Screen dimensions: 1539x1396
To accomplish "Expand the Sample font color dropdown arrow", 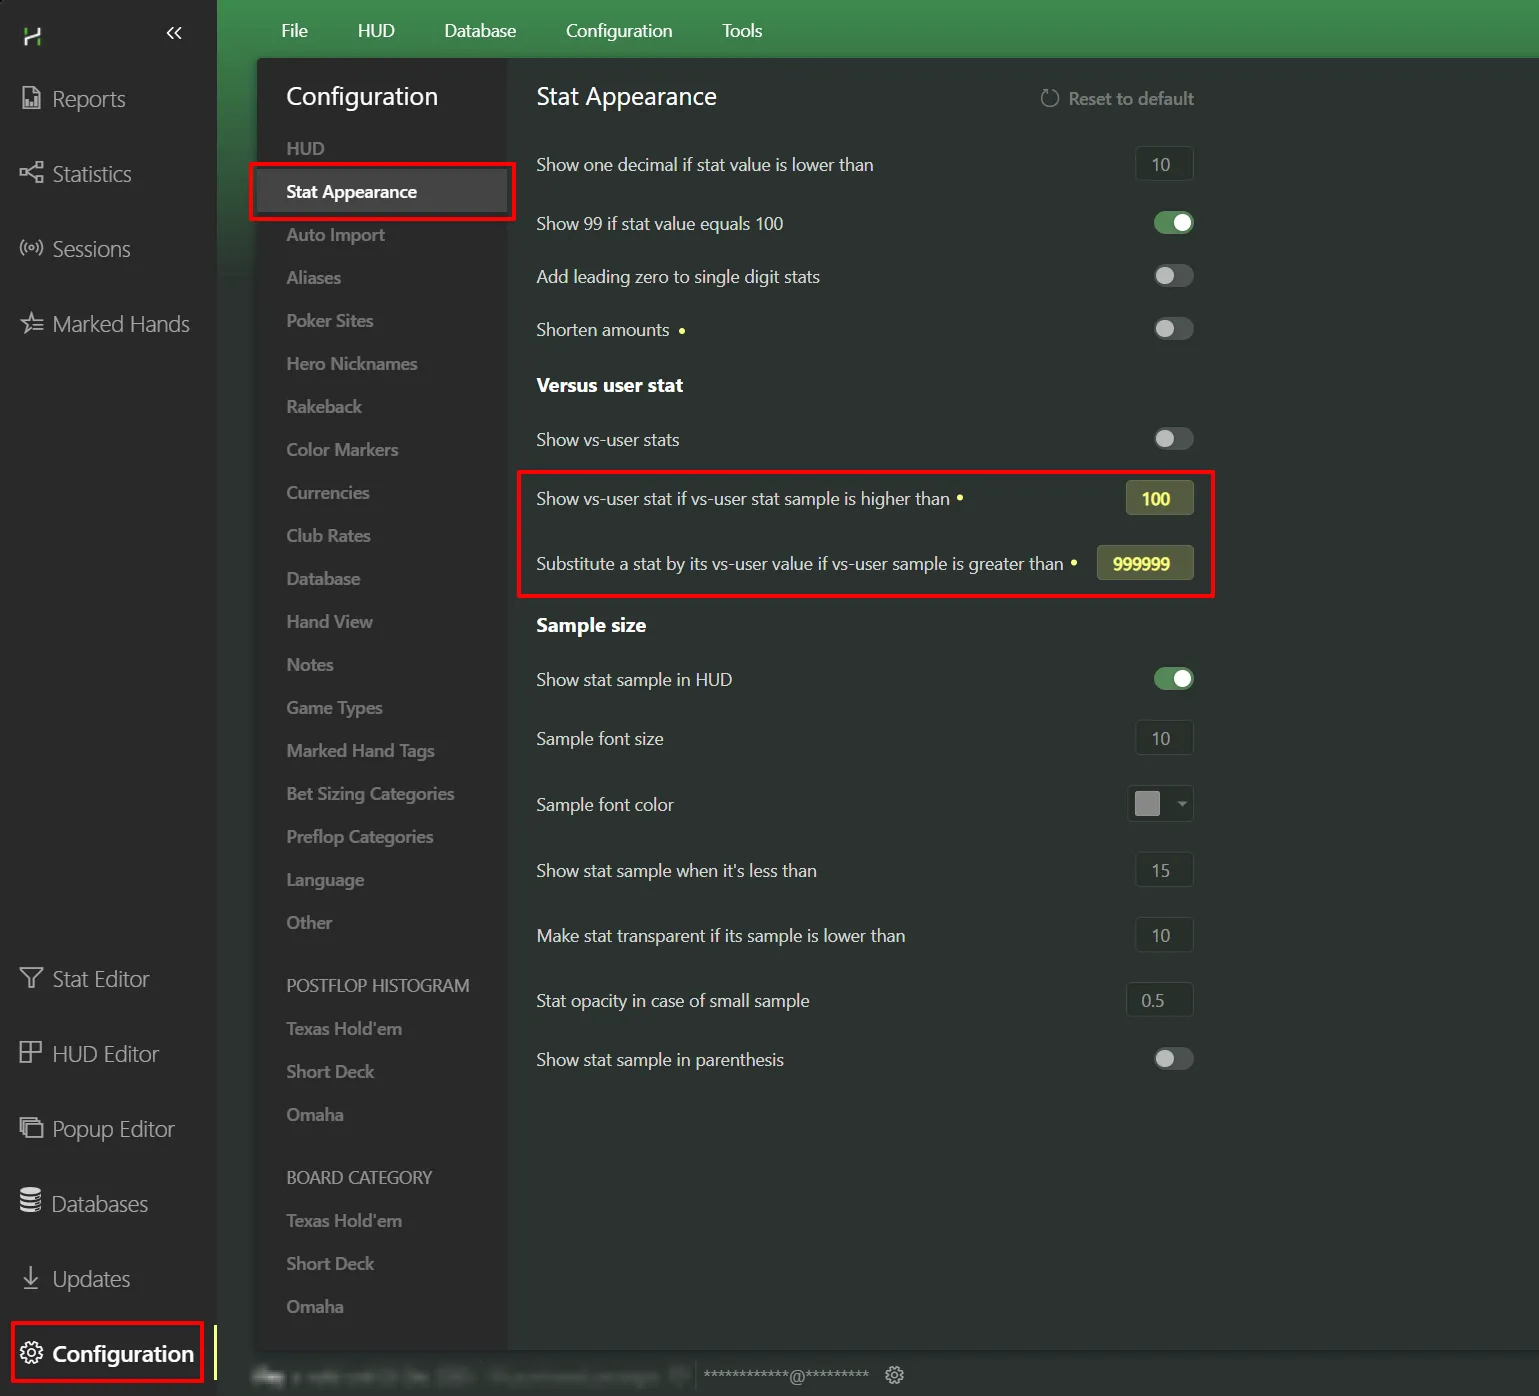I will point(1182,804).
